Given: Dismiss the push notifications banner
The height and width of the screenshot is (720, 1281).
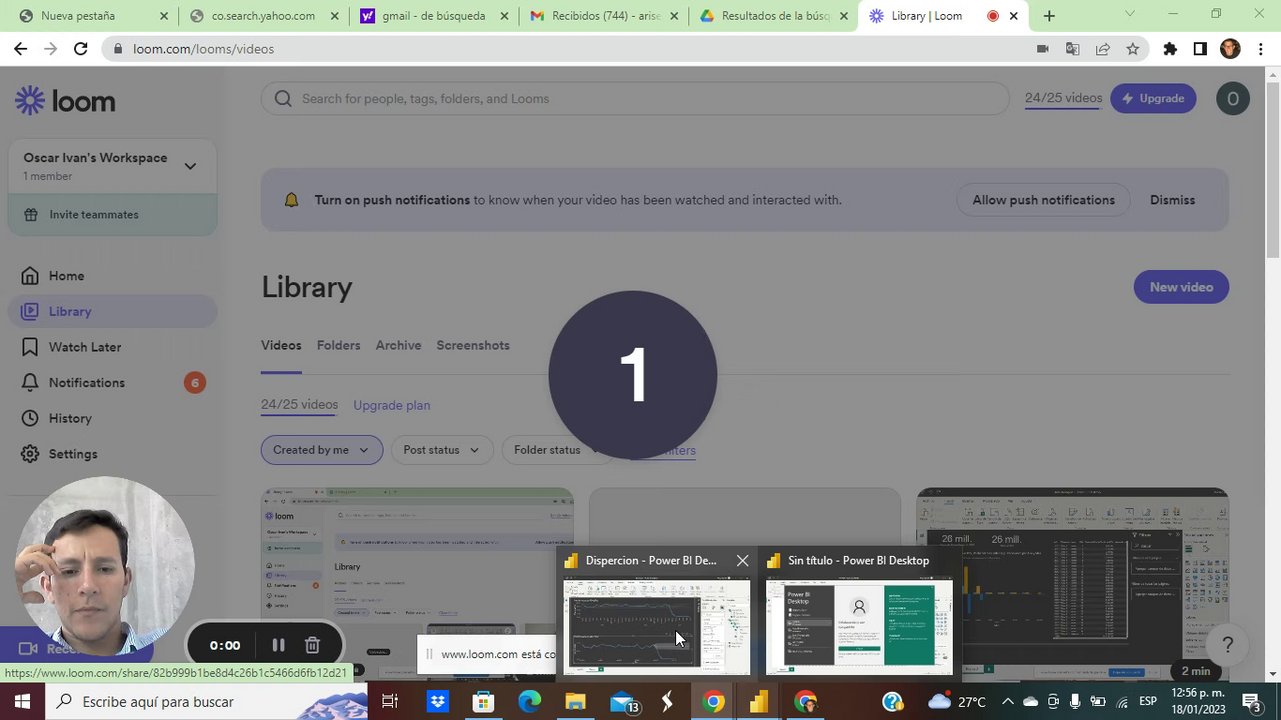Looking at the screenshot, I should point(1172,200).
